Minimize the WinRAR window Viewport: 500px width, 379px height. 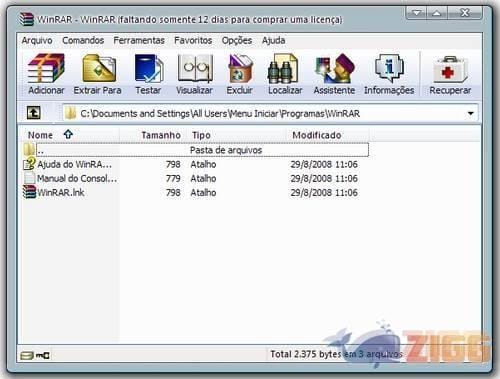click(416, 13)
